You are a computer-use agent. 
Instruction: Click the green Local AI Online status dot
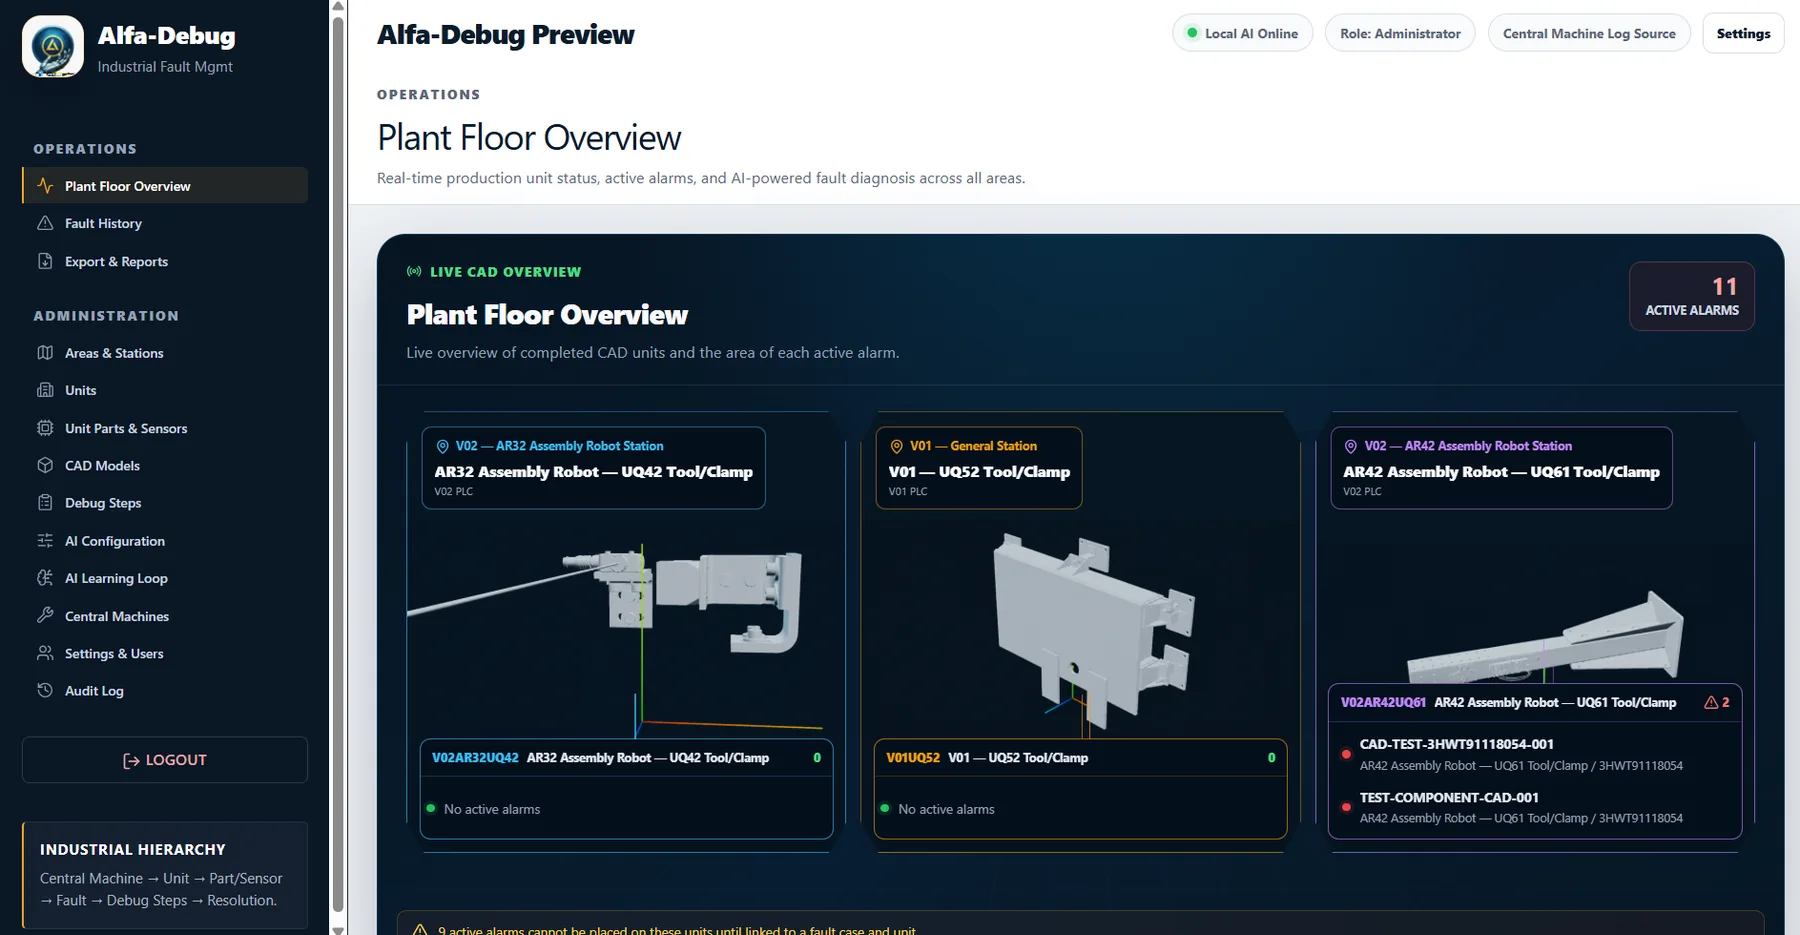click(1192, 33)
